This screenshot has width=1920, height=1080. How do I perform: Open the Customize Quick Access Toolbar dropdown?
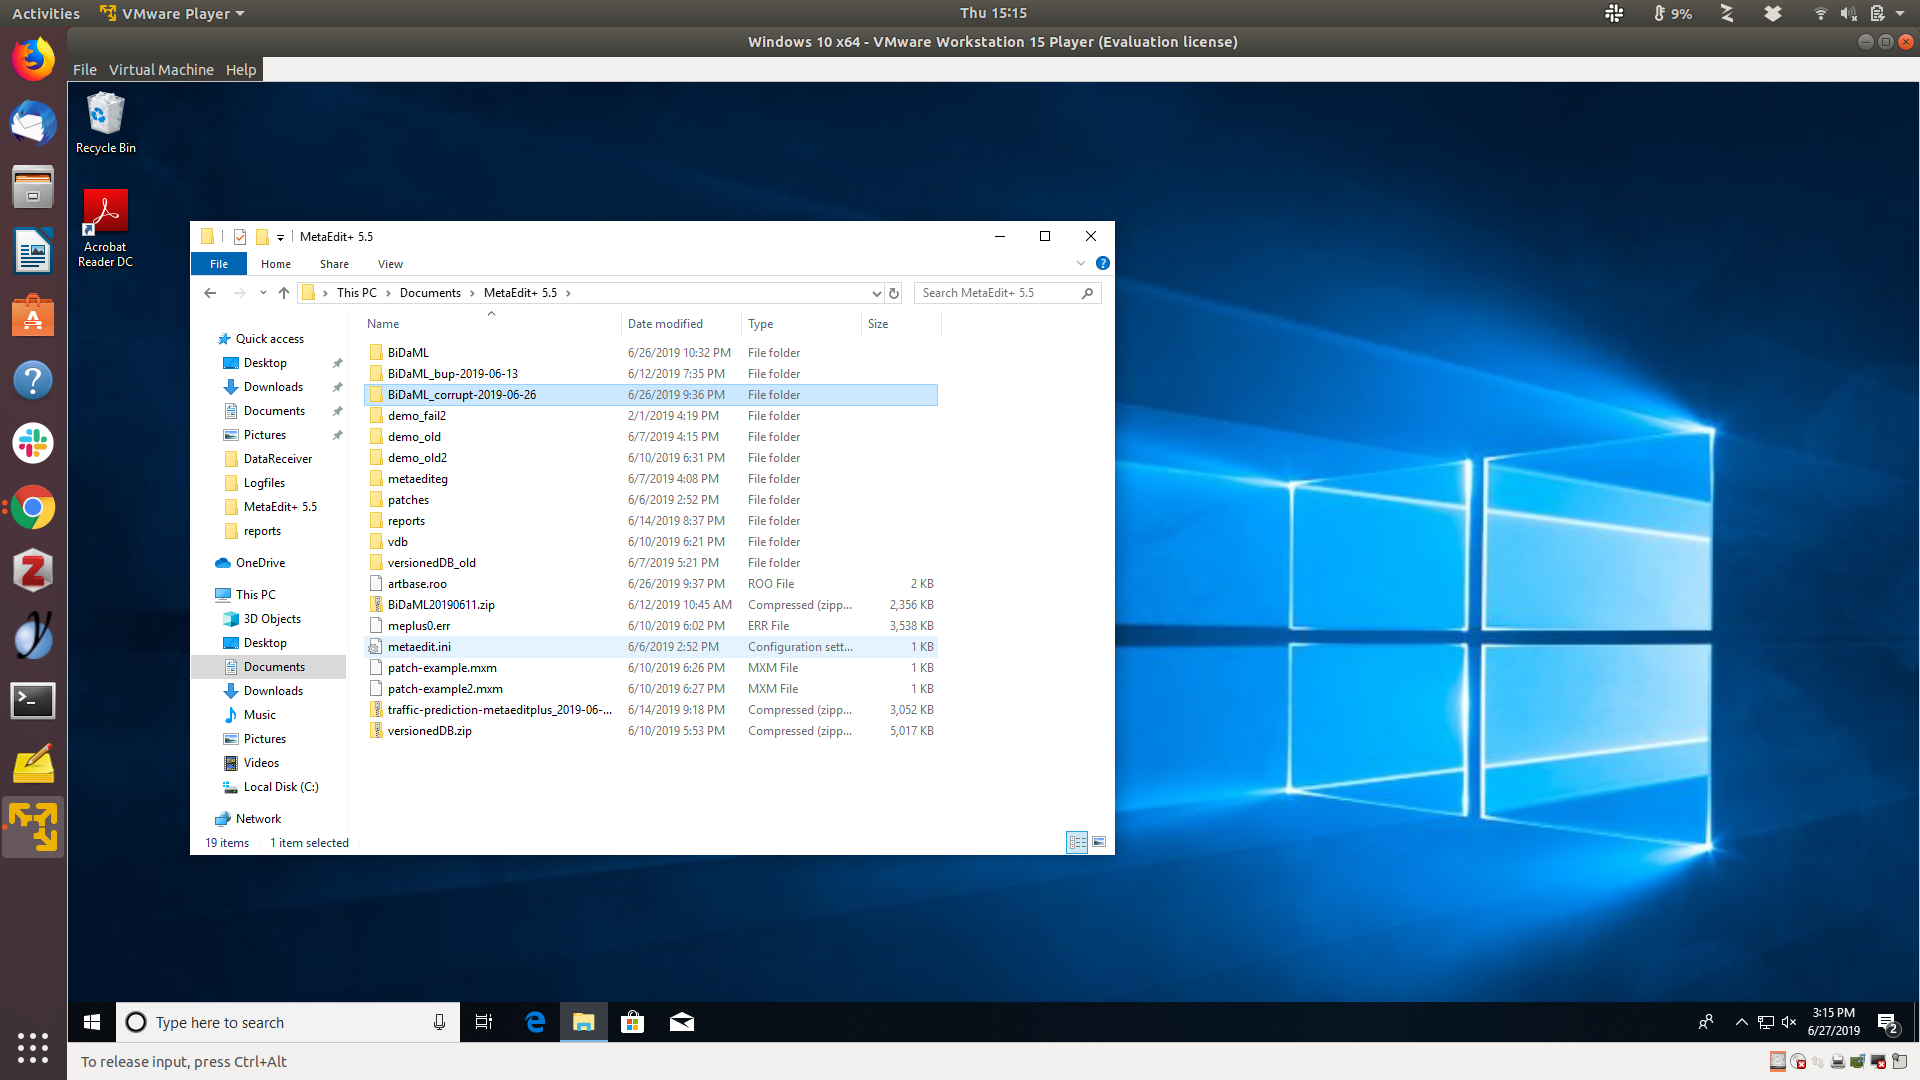[x=280, y=238]
